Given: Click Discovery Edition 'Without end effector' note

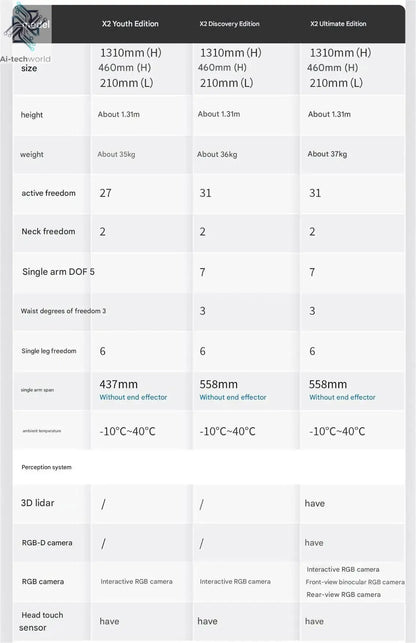Looking at the screenshot, I should (233, 397).
